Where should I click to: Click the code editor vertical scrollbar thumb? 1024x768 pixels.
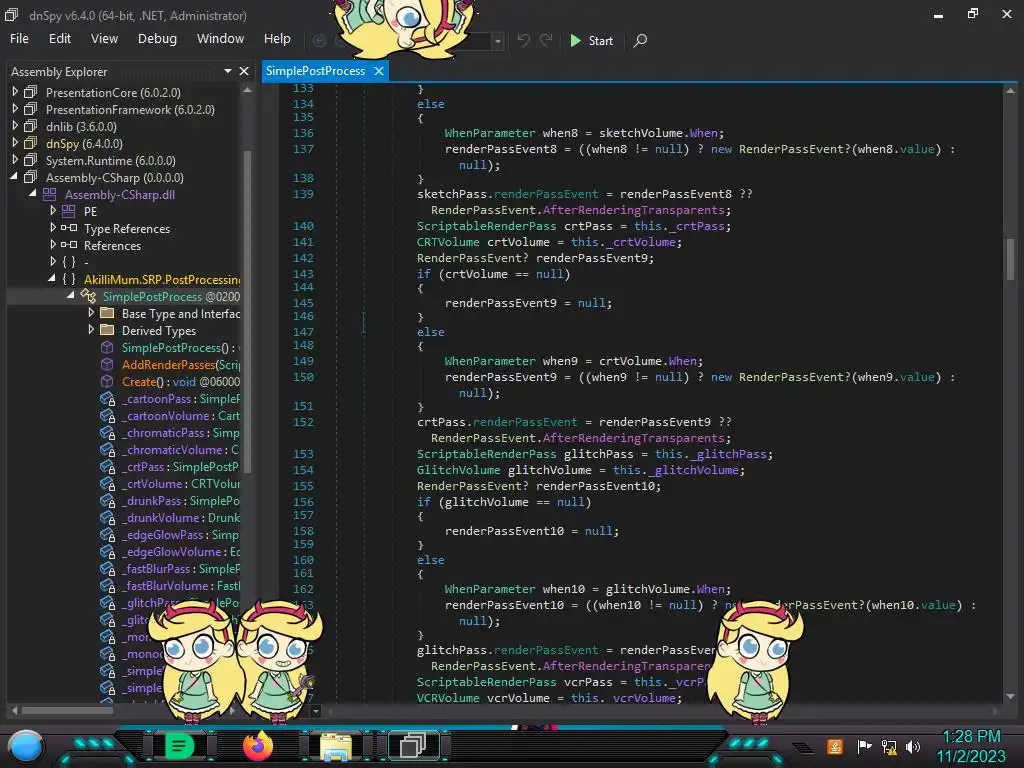1010,259
